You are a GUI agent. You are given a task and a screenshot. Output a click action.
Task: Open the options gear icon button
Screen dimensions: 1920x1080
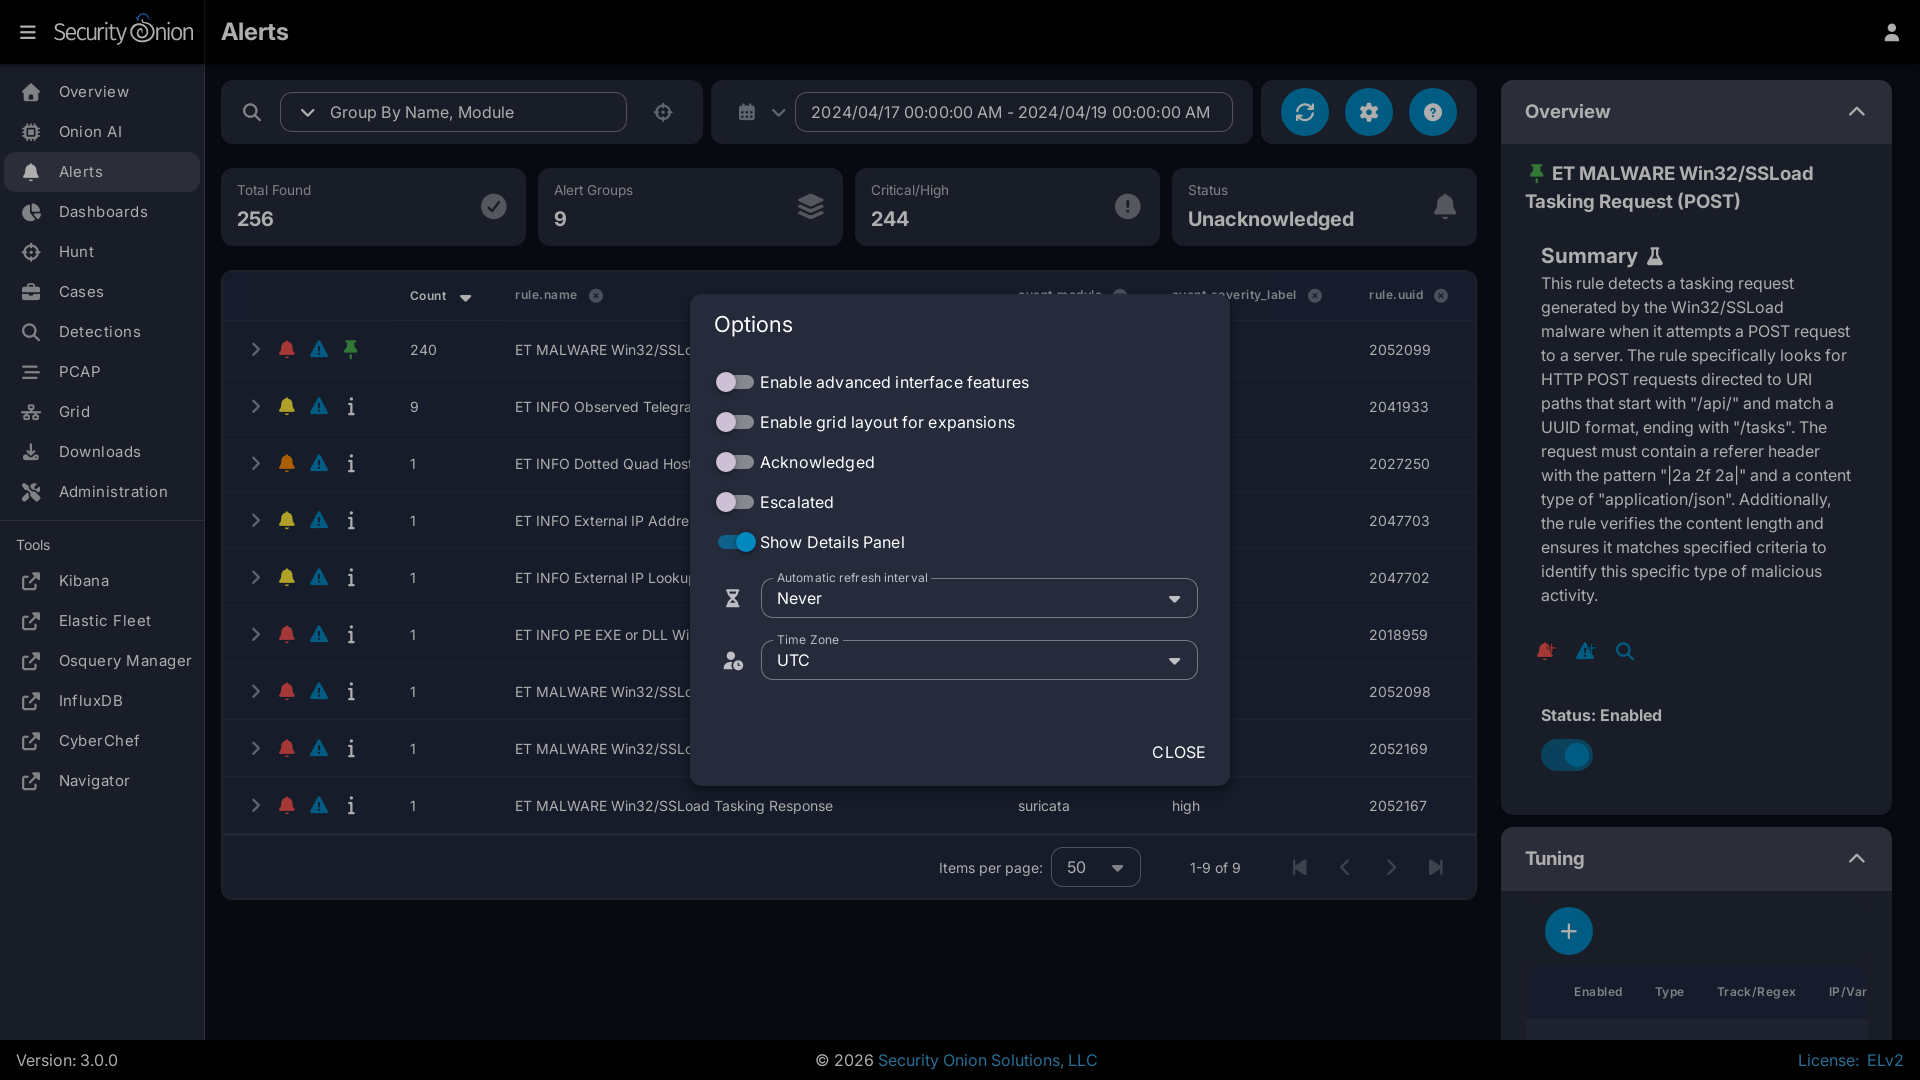[1368, 112]
